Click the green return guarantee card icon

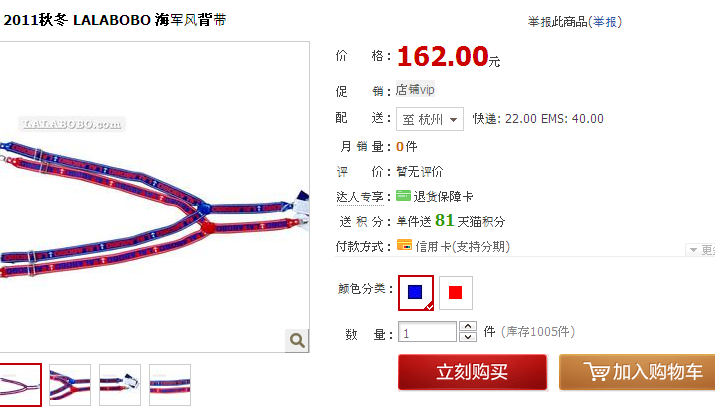(404, 196)
